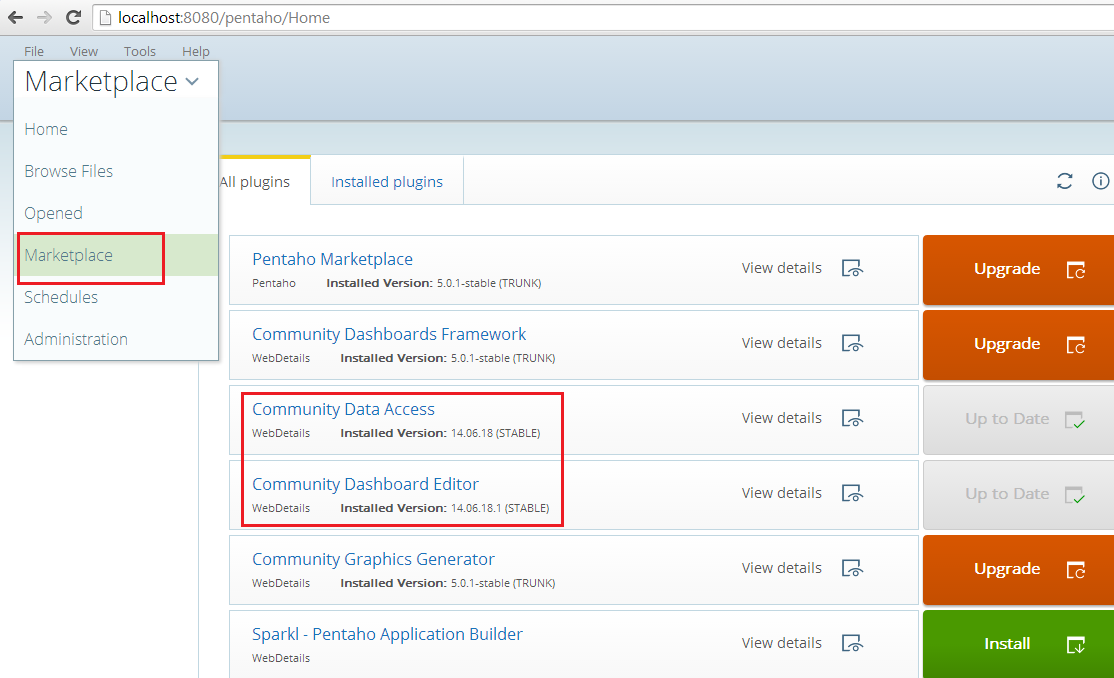
Task: Click View details for Community Dashboard Editor
Action: (x=781, y=493)
